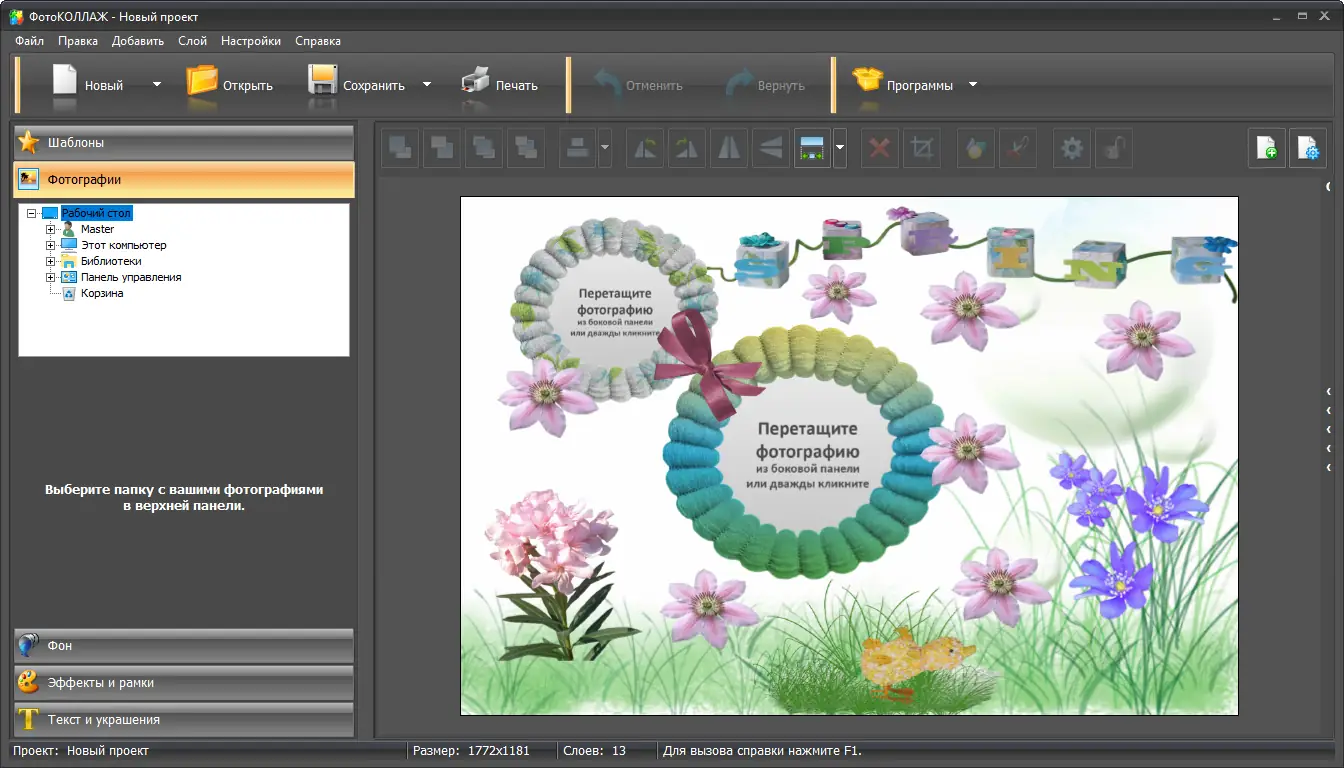Open the Настройки menu
Viewport: 1344px width, 768px height.
coord(250,41)
